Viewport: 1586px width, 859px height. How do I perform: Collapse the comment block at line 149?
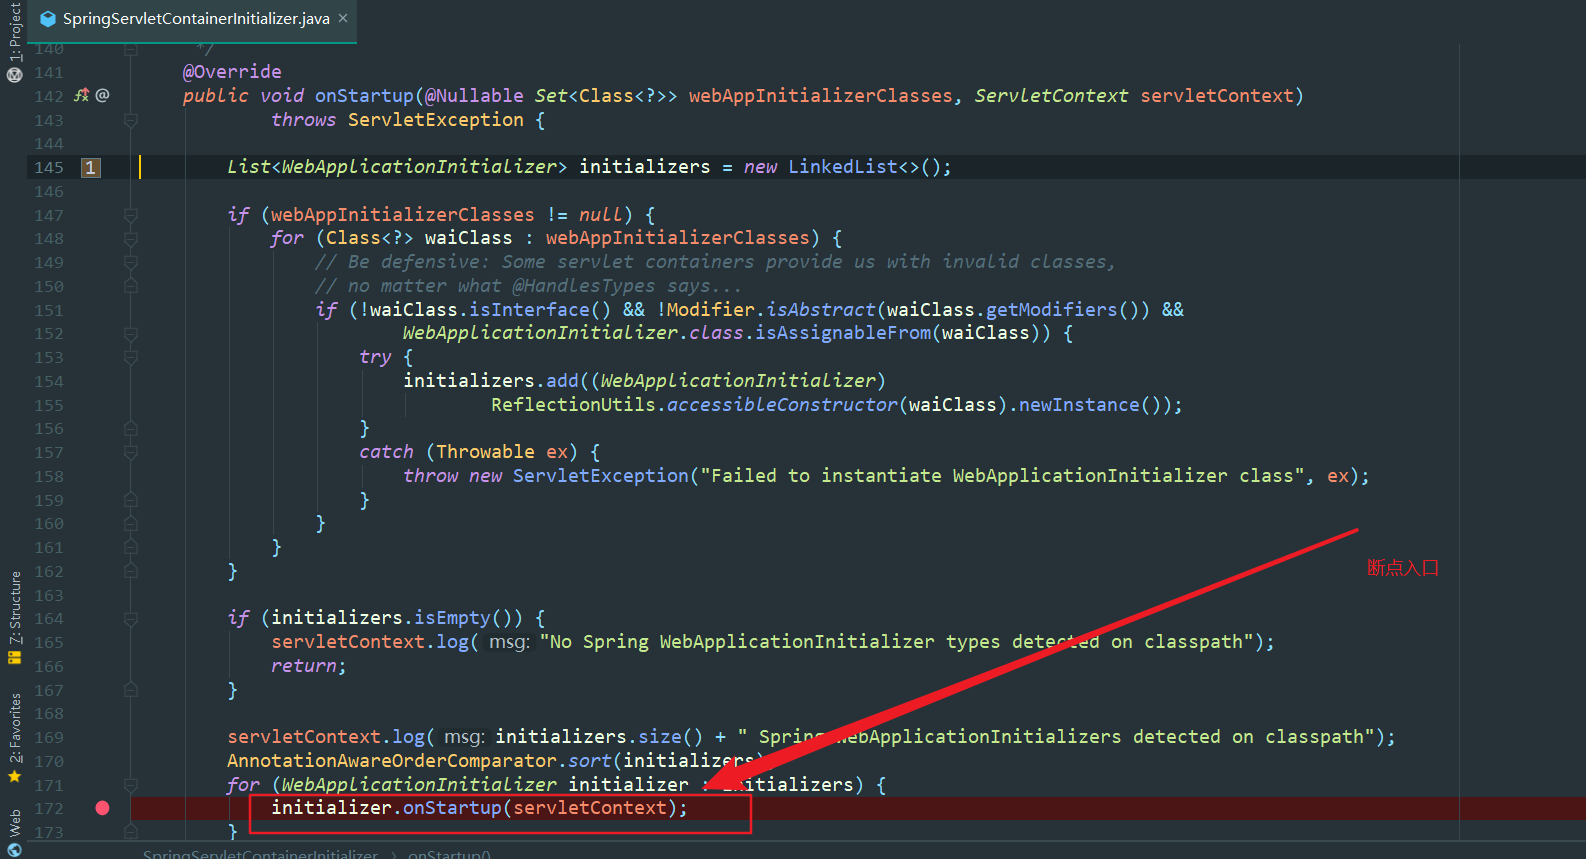(130, 262)
